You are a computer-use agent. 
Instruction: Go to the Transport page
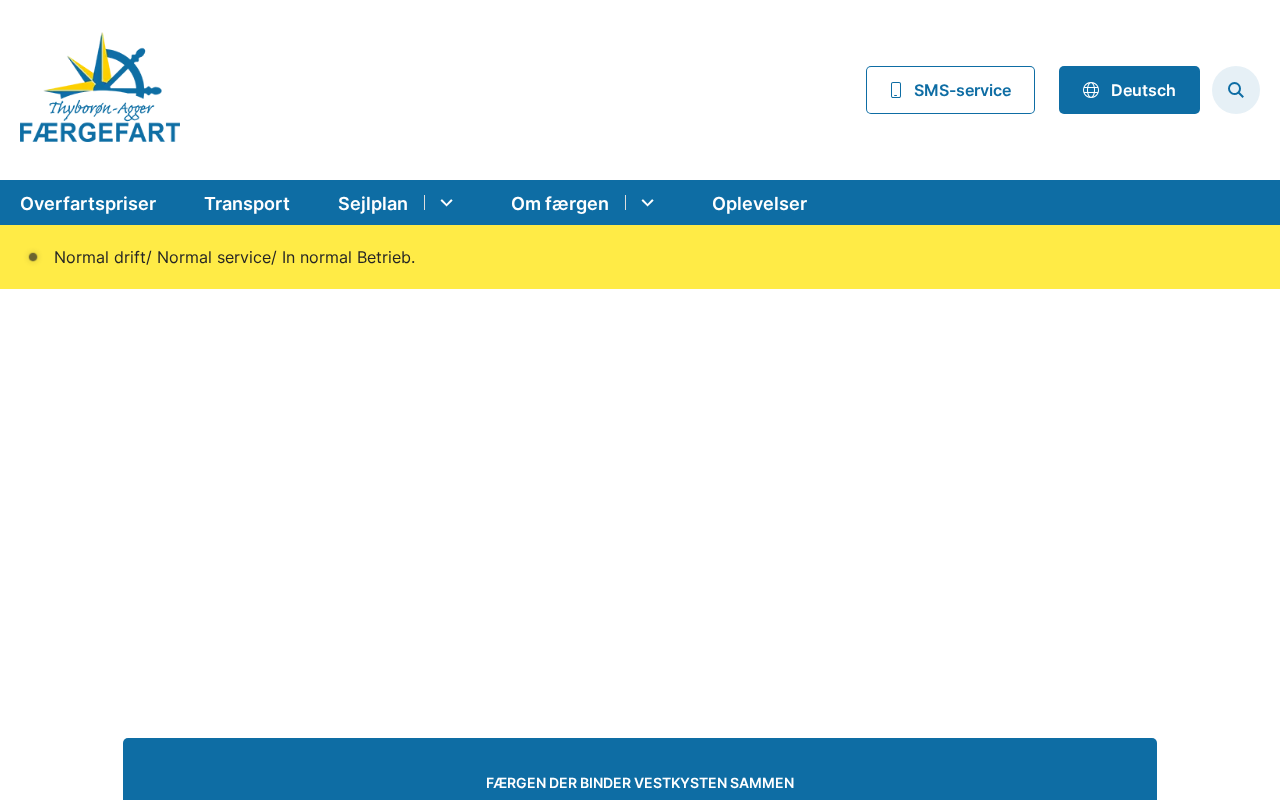tap(247, 203)
